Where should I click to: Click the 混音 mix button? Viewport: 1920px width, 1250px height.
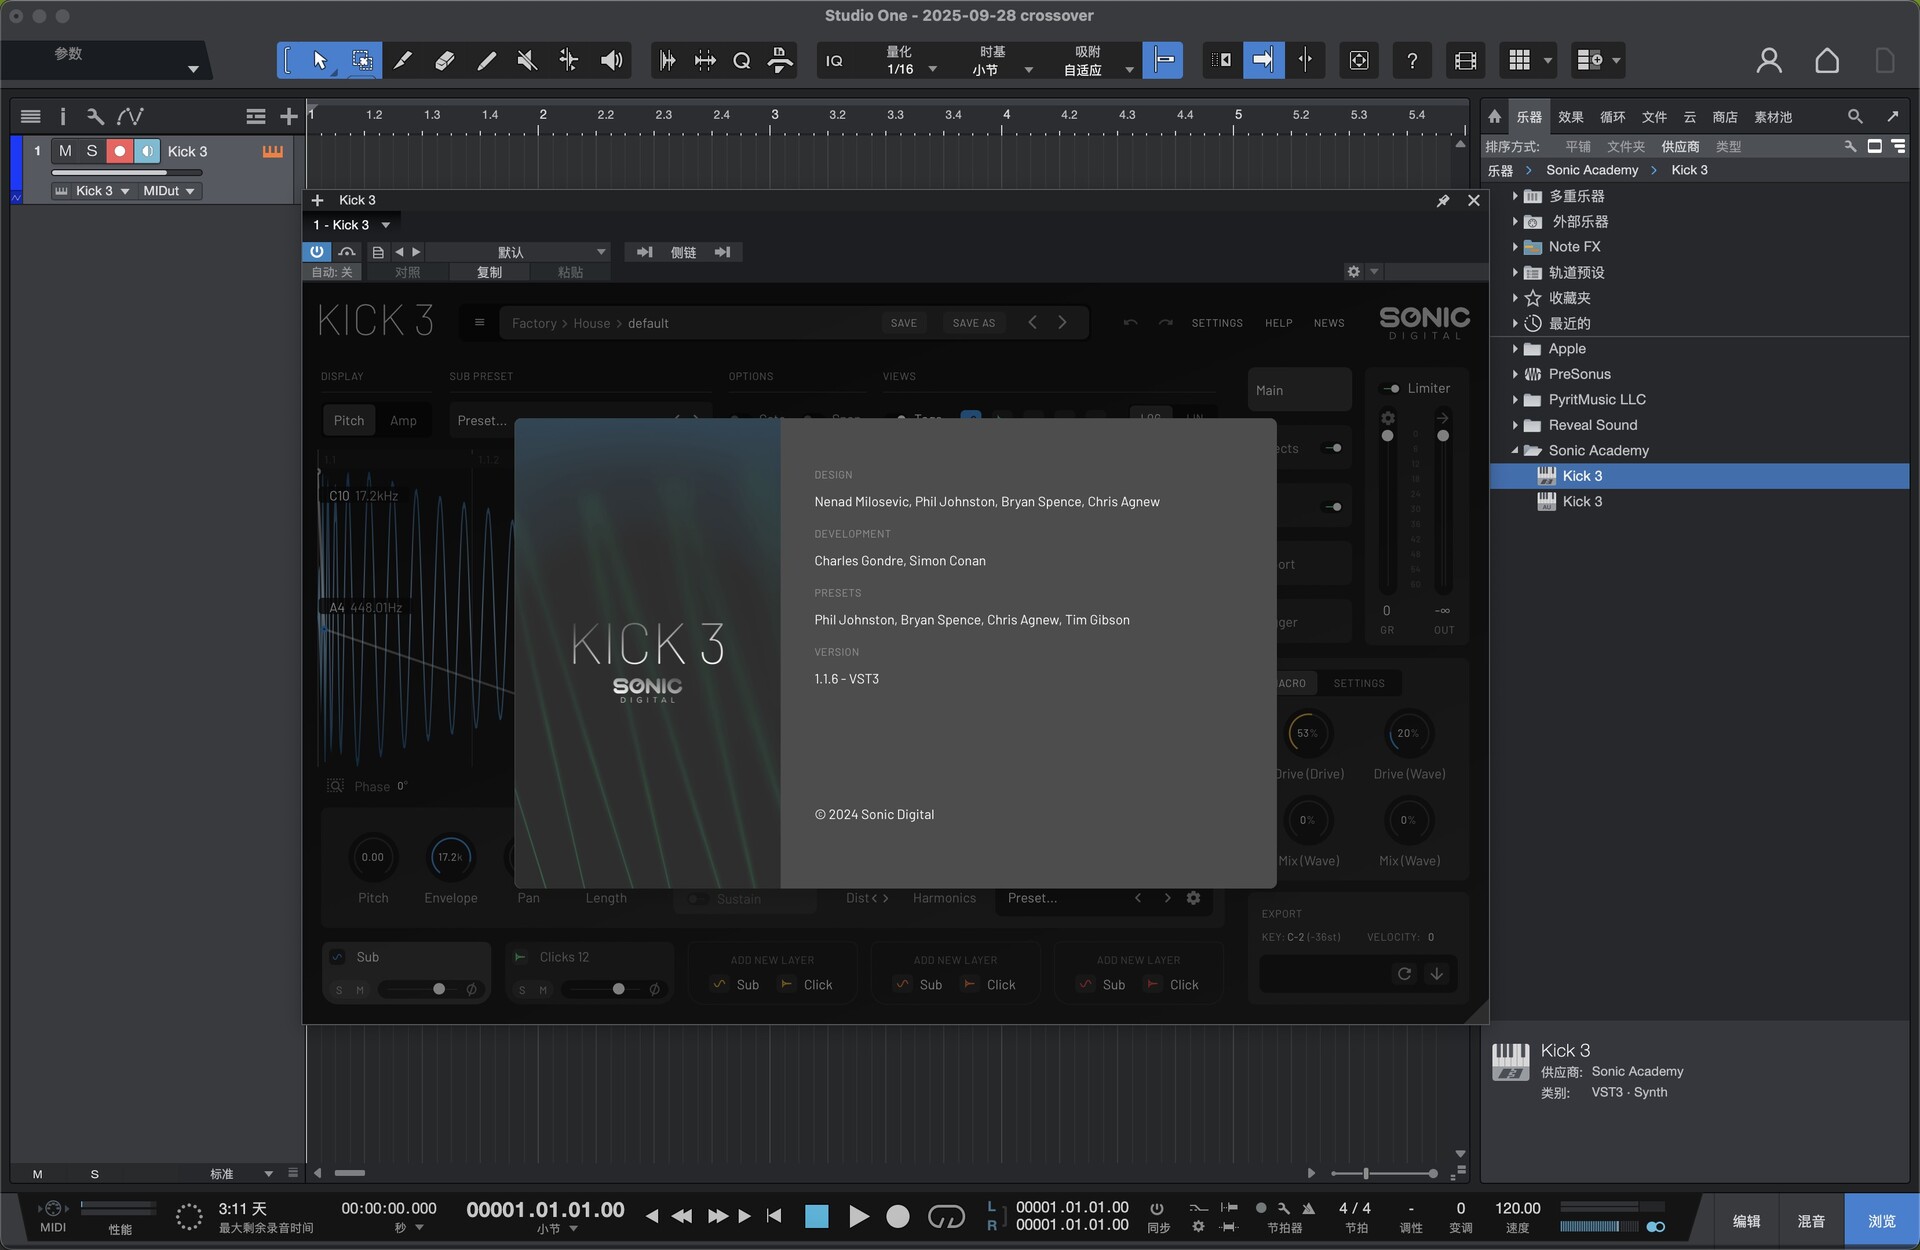click(1811, 1221)
